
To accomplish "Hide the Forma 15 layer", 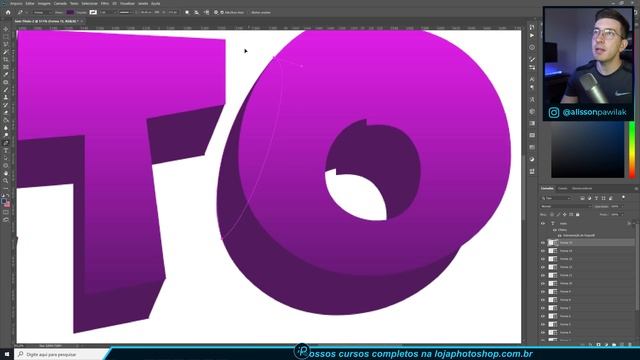I will (543, 242).
